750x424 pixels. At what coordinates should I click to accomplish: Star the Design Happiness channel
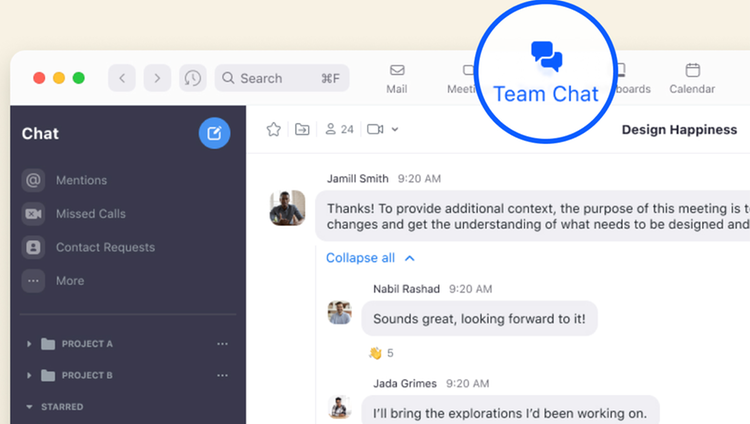(274, 129)
